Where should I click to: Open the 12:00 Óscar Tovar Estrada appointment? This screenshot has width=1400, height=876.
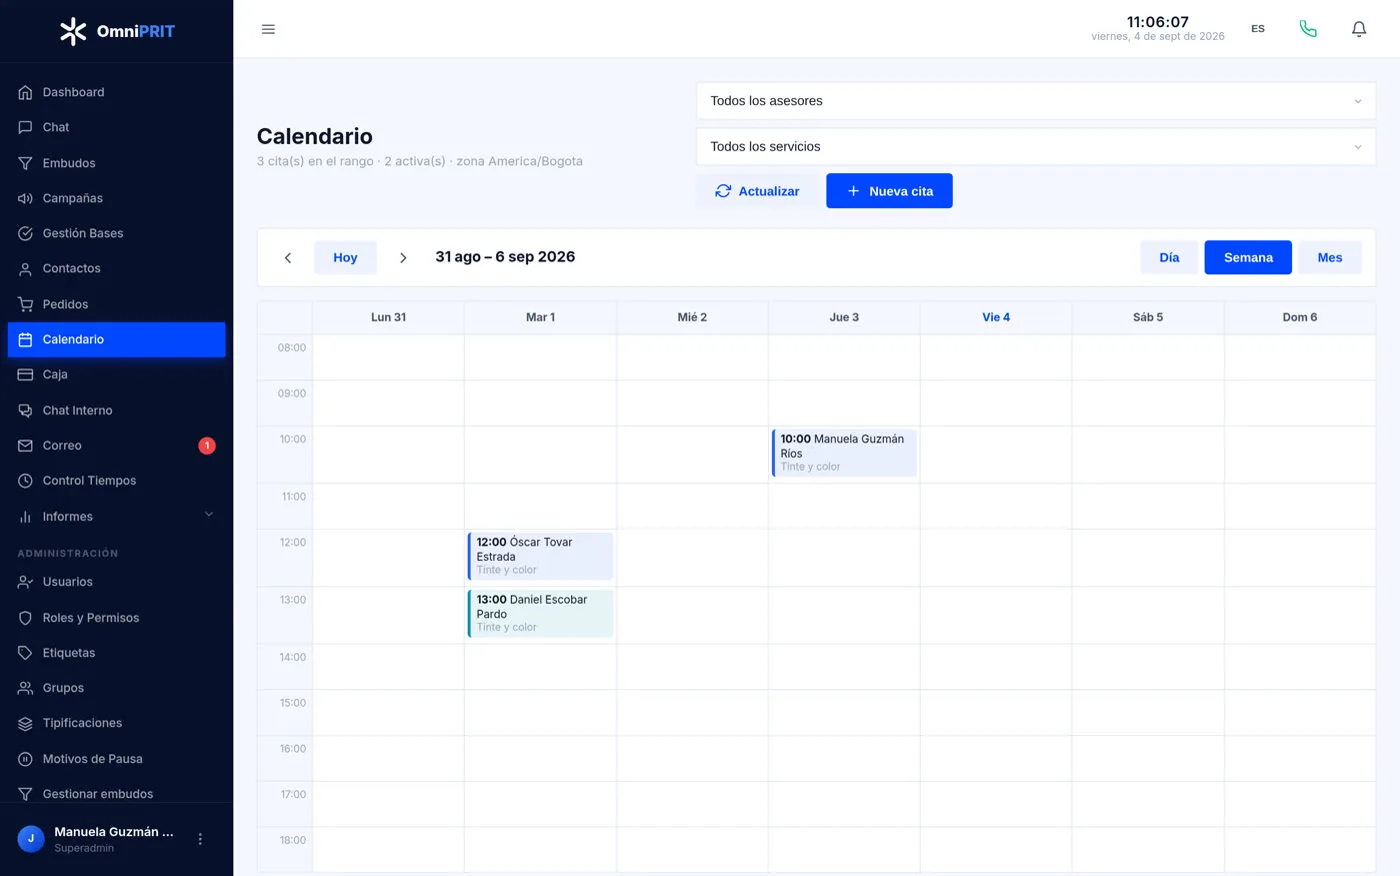540,556
